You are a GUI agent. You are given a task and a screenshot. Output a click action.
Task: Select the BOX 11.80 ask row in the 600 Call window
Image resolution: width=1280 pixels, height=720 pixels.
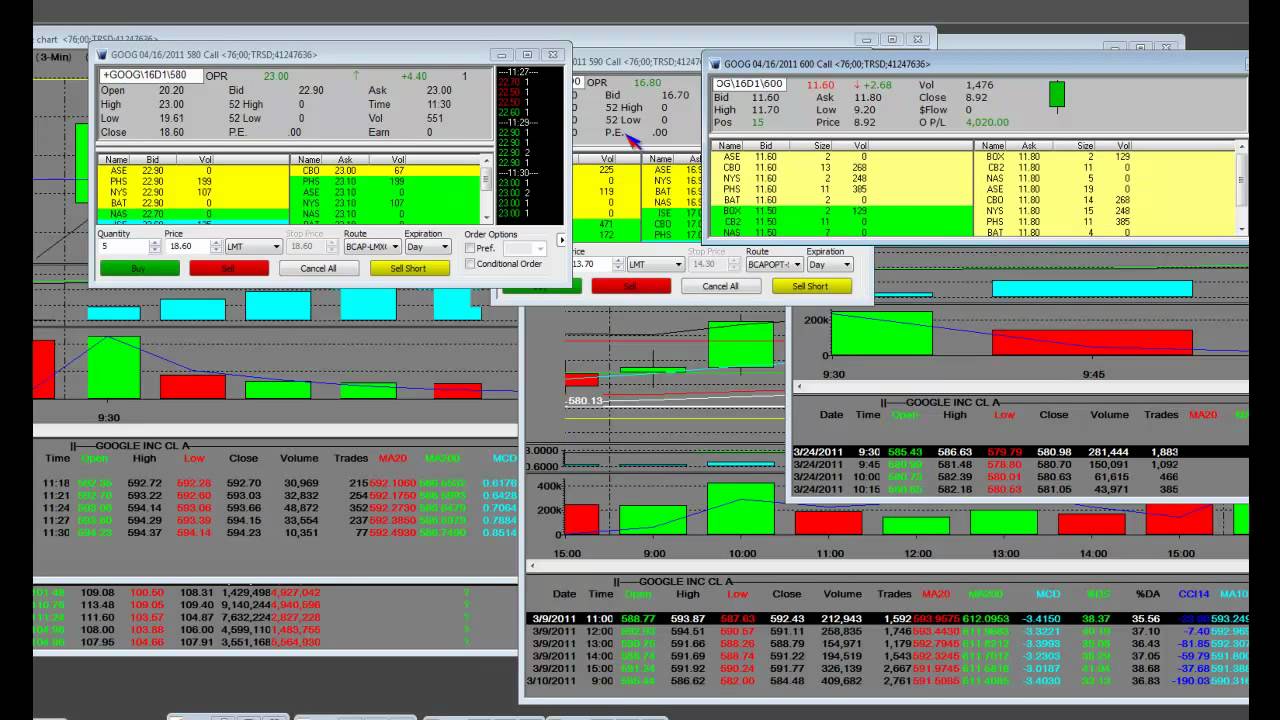[x=1105, y=157]
